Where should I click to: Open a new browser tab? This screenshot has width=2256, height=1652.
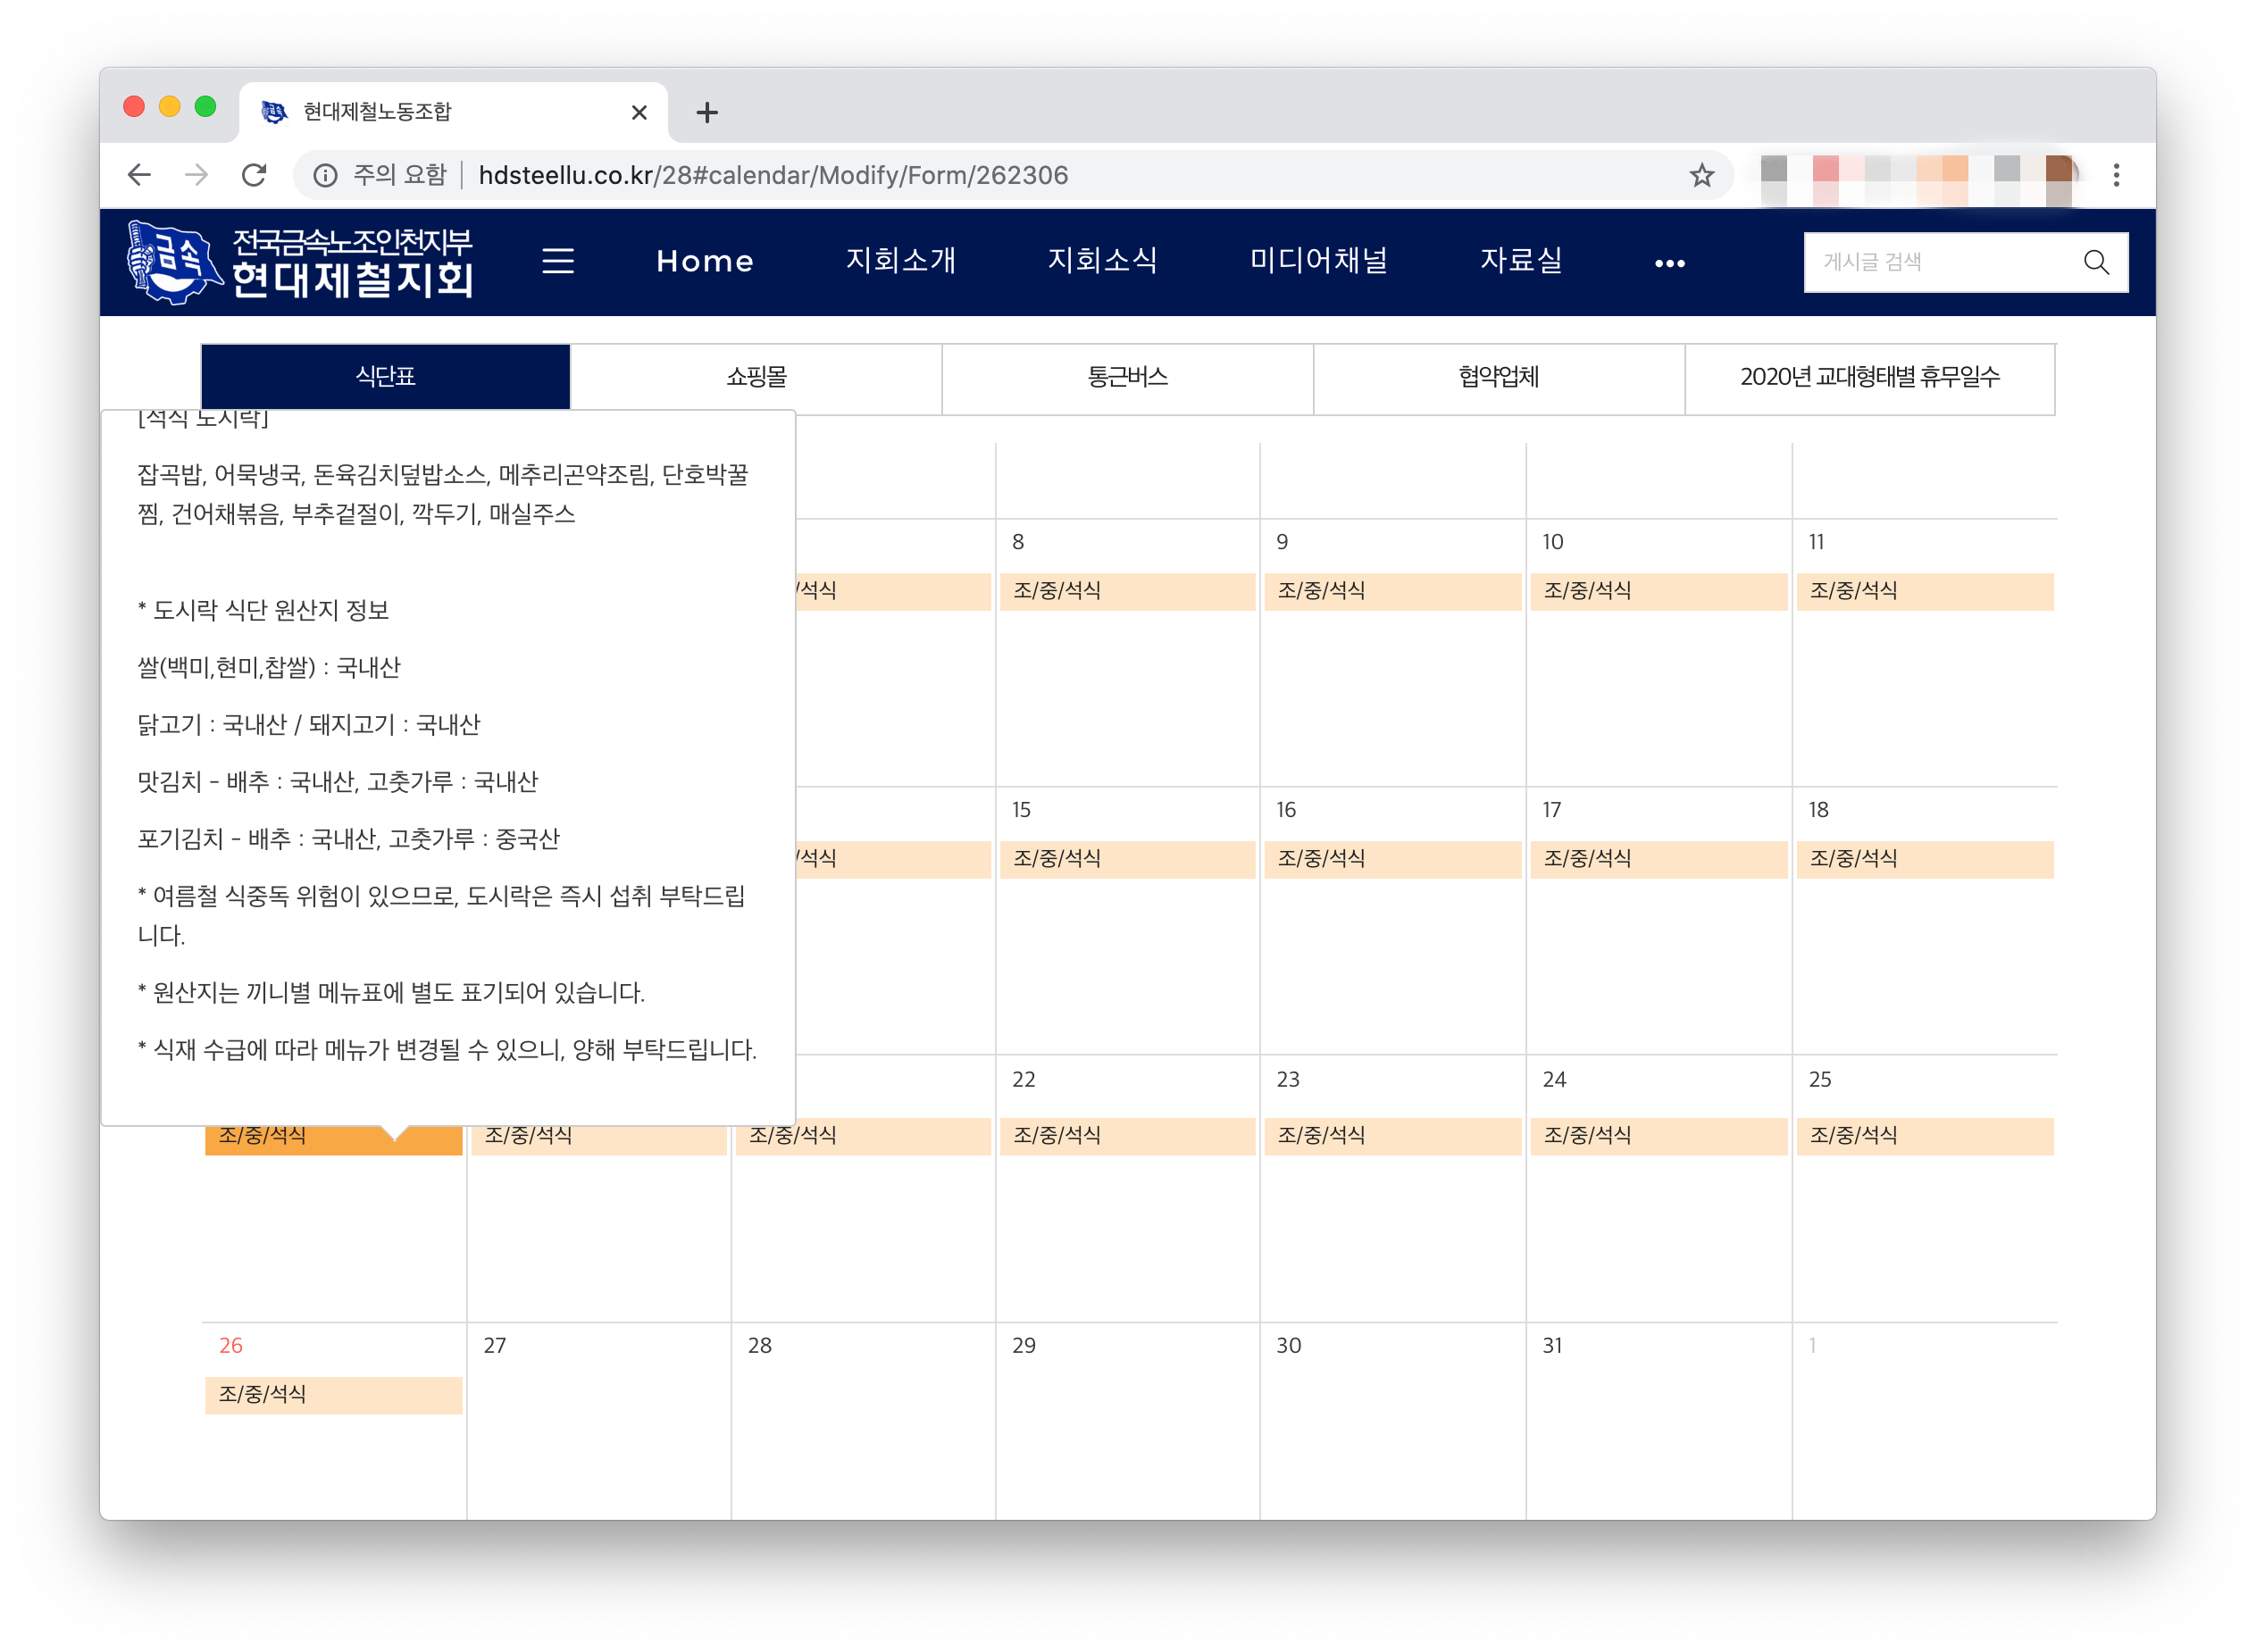tap(707, 112)
